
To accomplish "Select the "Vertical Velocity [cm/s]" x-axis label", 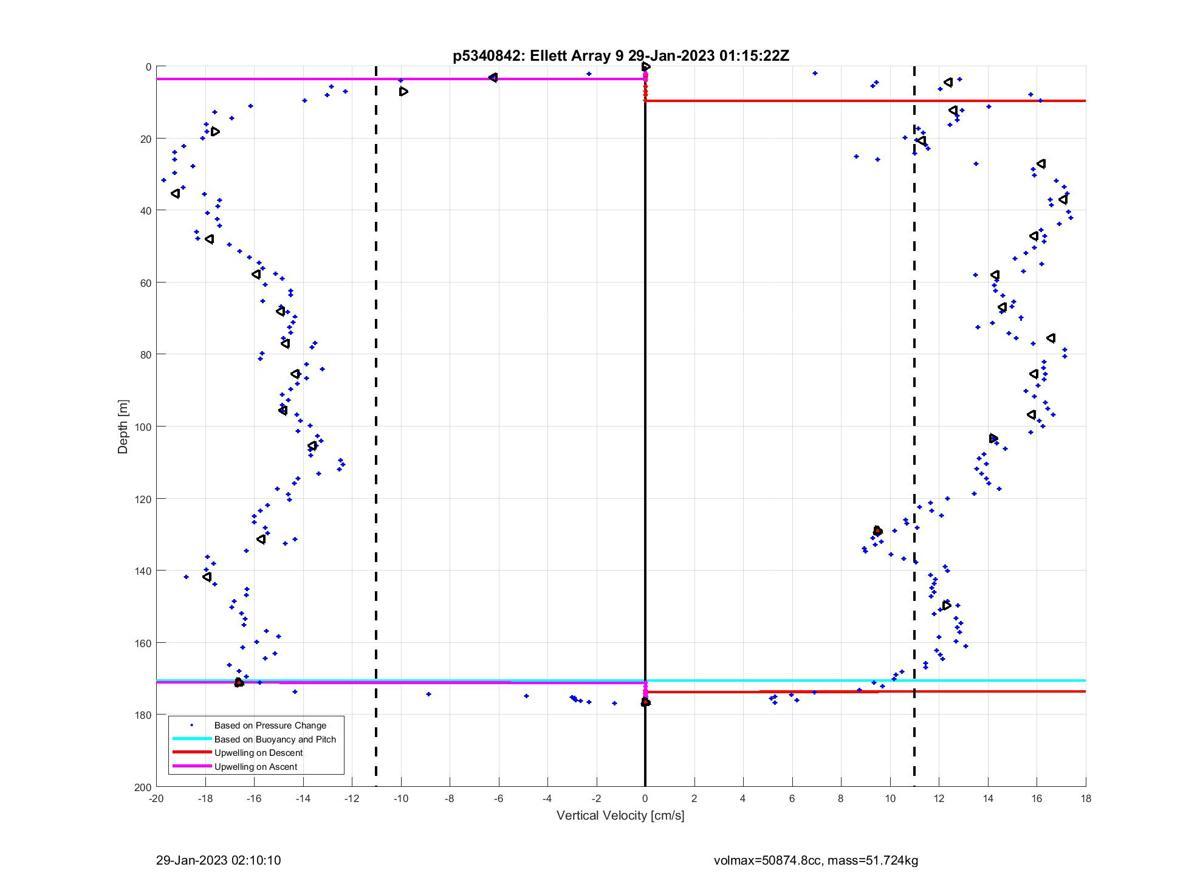I will pyautogui.click(x=620, y=815).
